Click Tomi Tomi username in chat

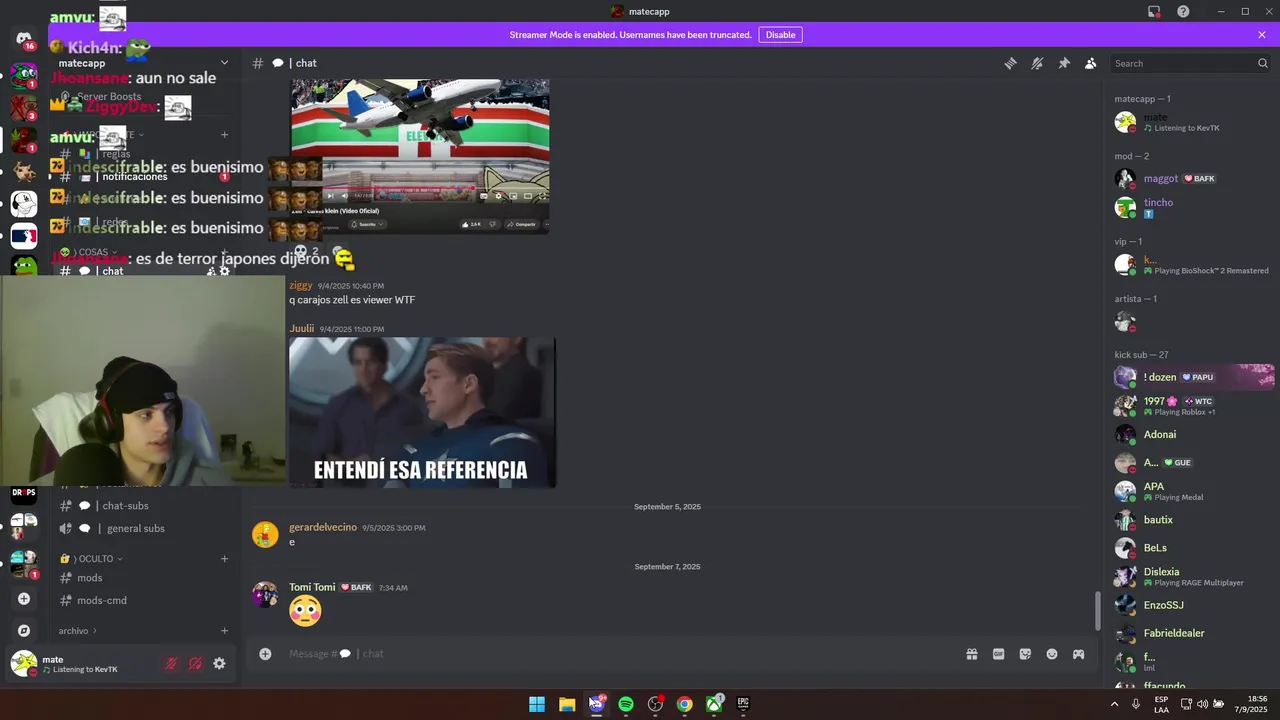[312, 587]
